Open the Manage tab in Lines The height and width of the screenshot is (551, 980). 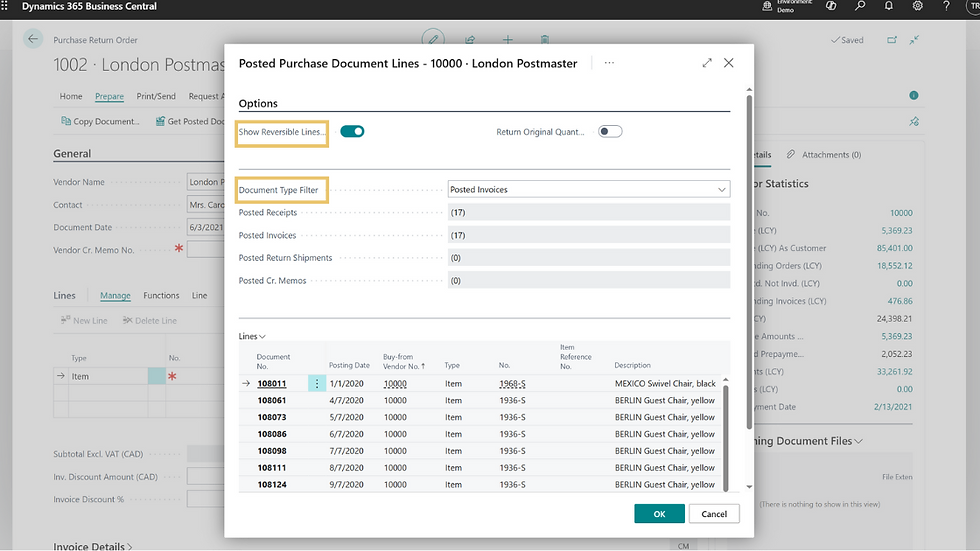coord(115,295)
